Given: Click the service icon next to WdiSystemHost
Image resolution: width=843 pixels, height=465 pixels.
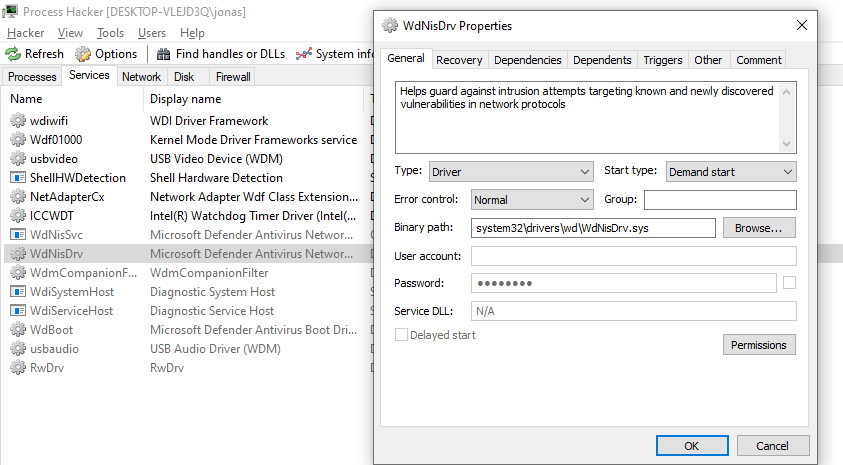Looking at the screenshot, I should [18, 291].
